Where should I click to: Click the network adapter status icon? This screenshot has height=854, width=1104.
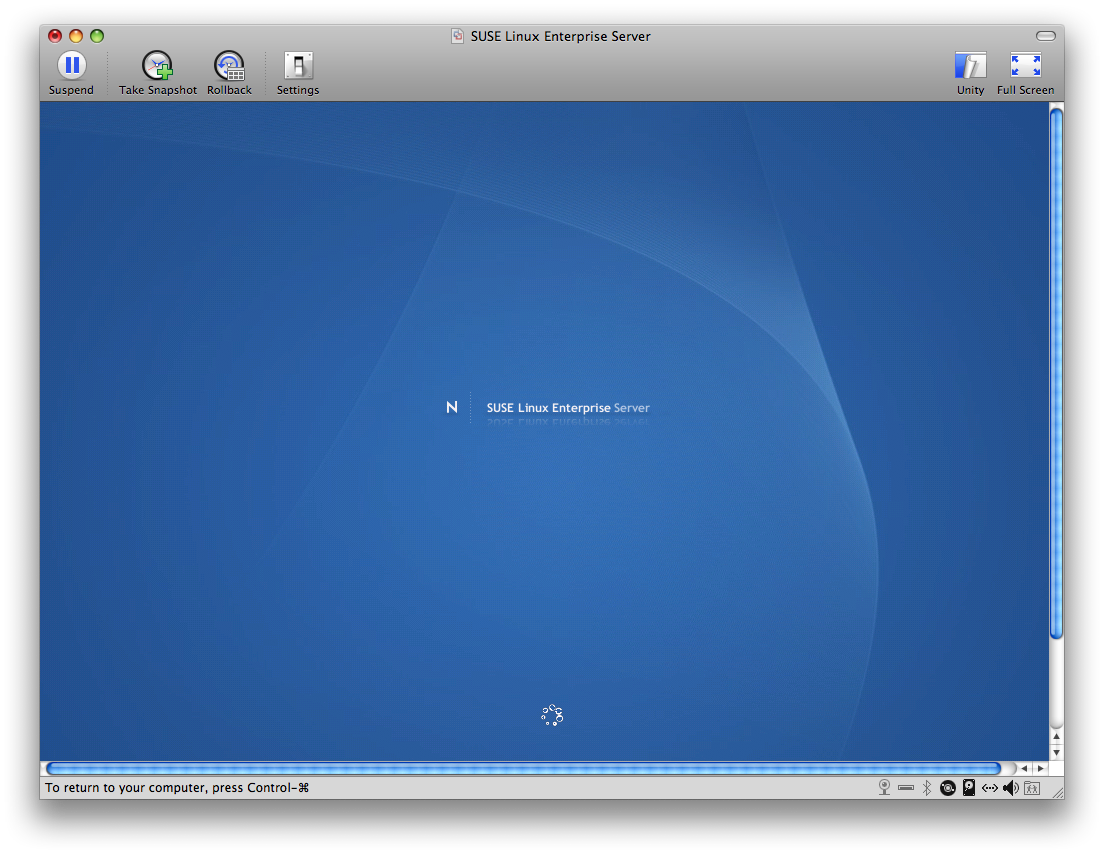pyautogui.click(x=990, y=788)
